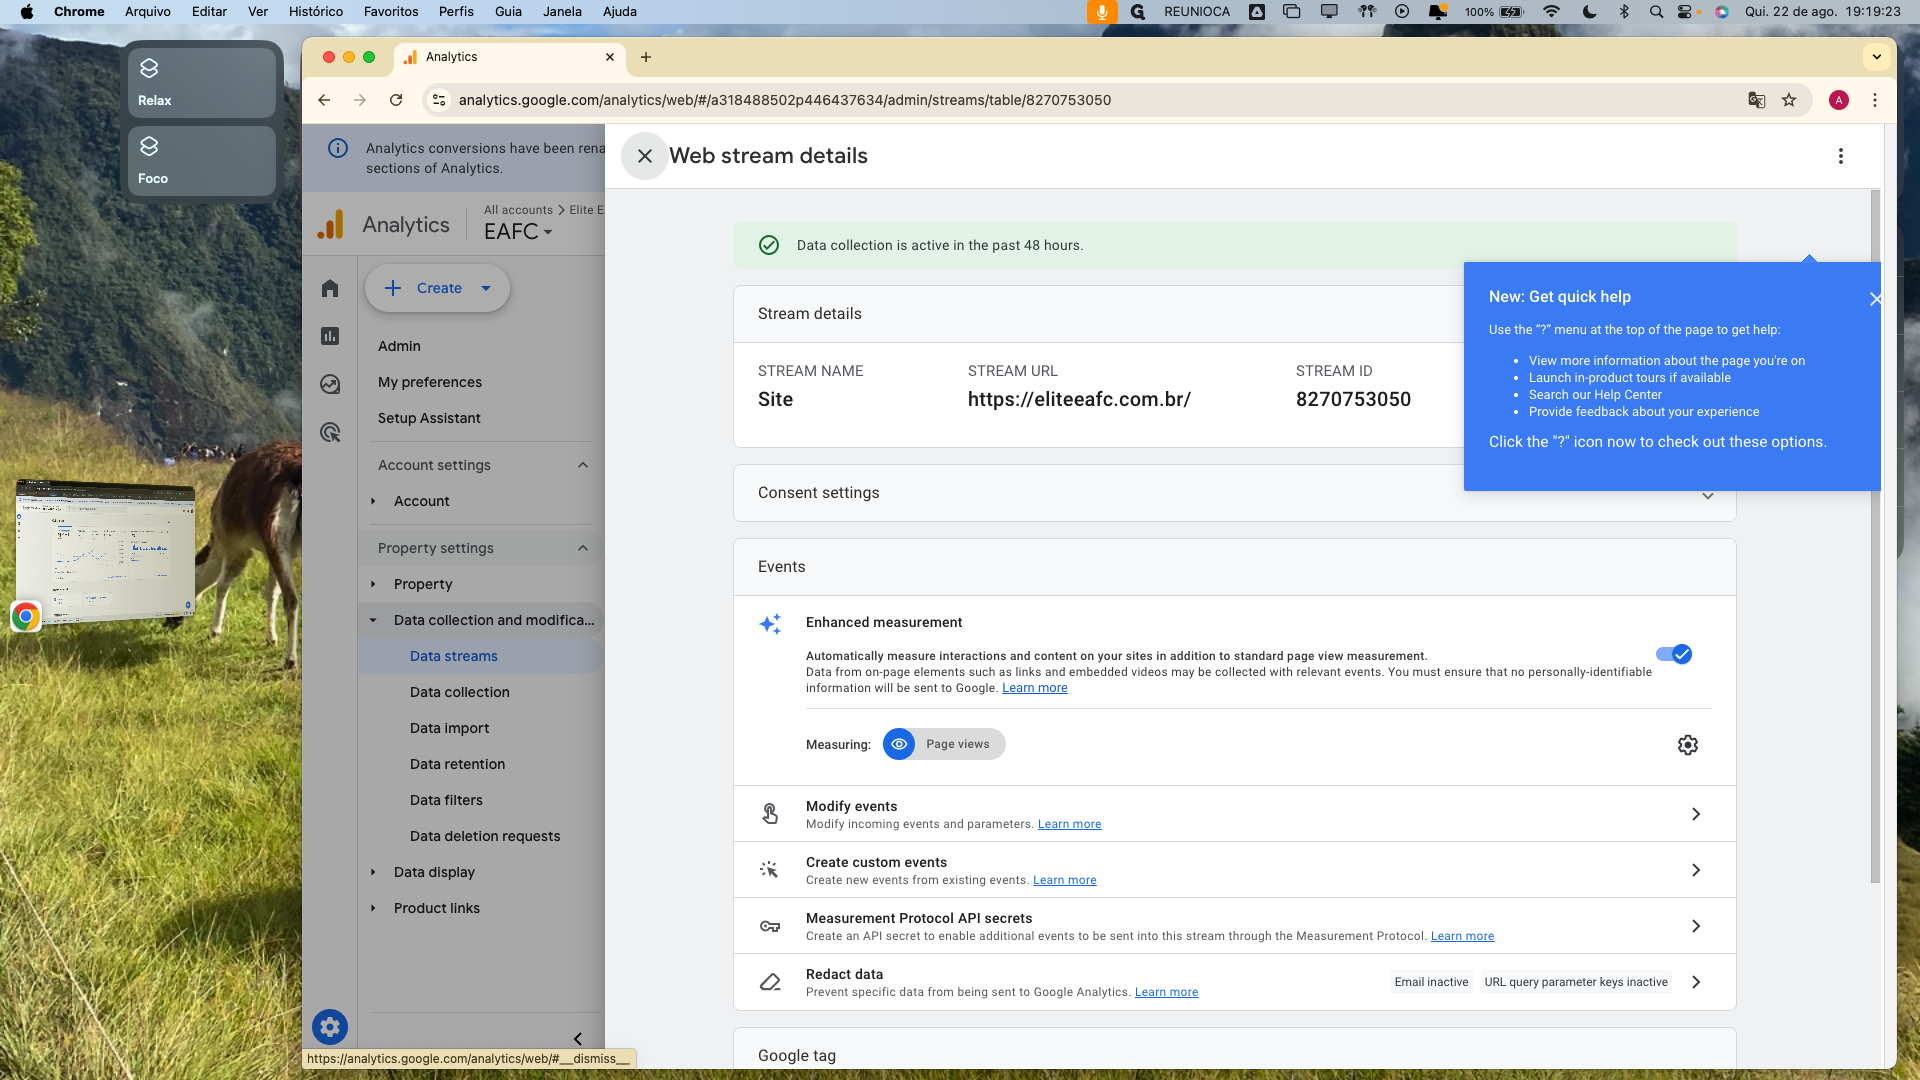The width and height of the screenshot is (1920, 1080).
Task: Open the Chrome profile avatar
Action: pos(1838,100)
